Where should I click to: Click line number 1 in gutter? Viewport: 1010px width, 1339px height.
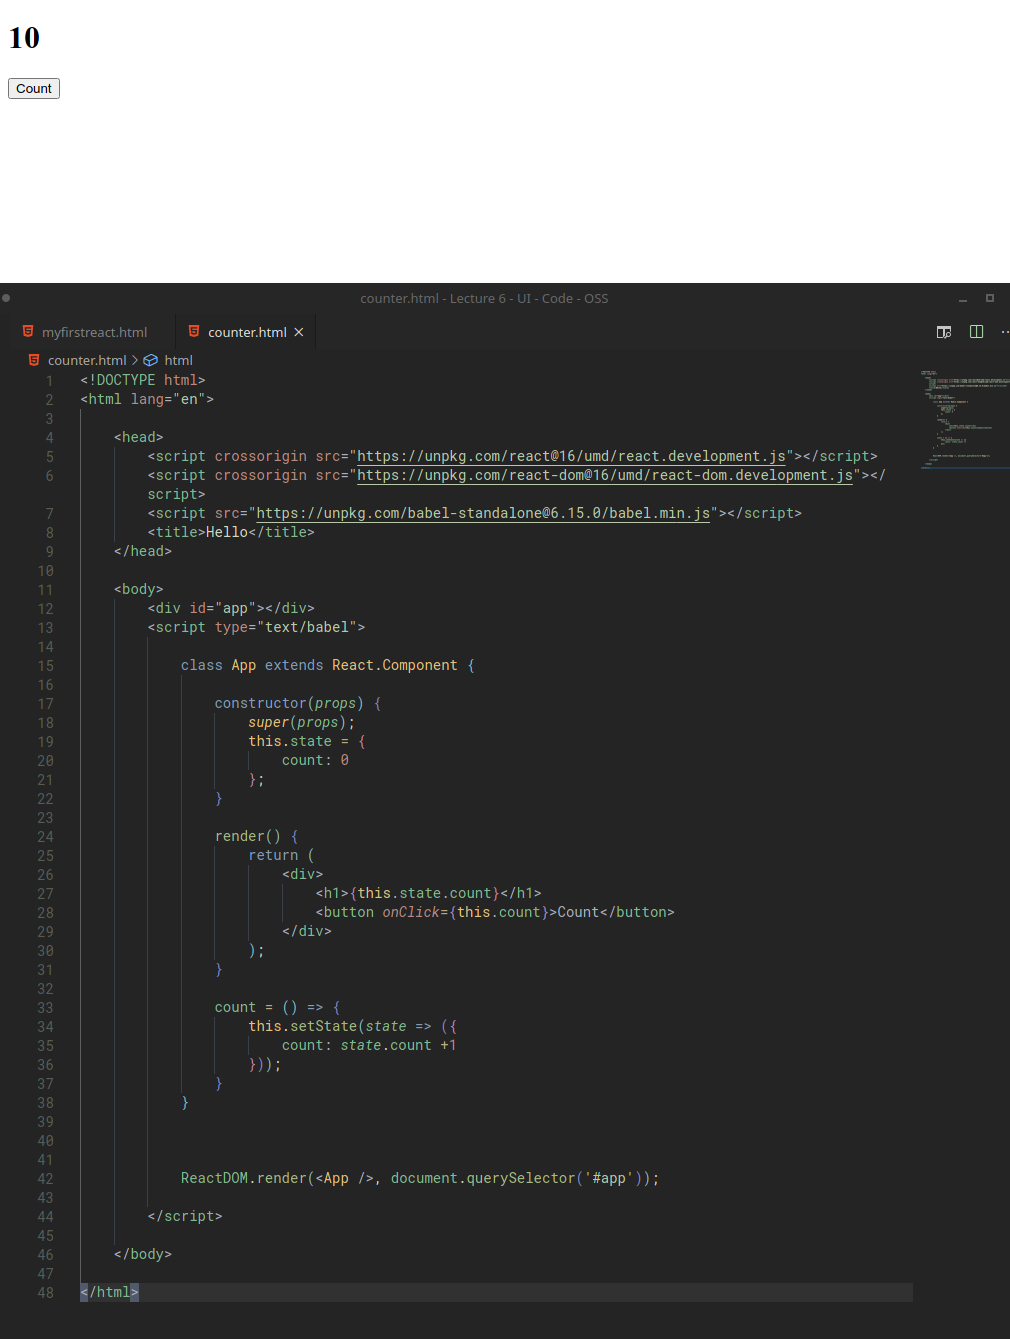tap(49, 381)
